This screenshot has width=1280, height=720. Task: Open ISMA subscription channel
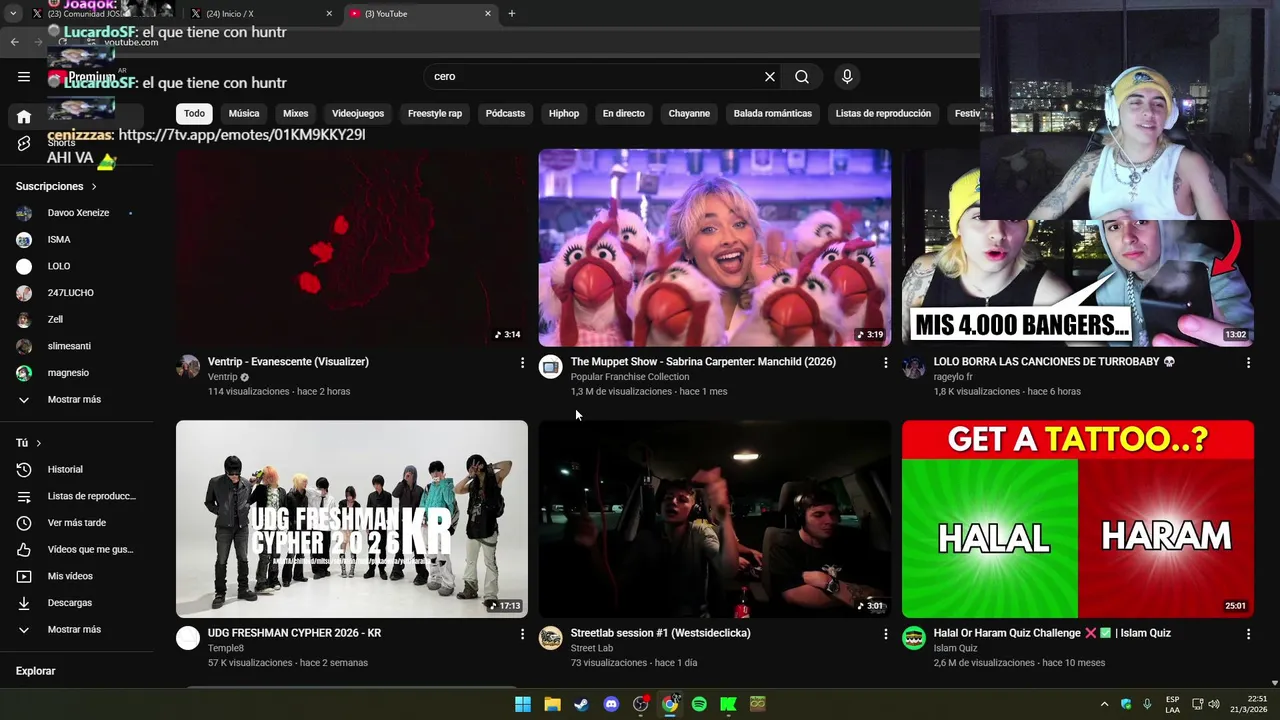pyautogui.click(x=76, y=240)
